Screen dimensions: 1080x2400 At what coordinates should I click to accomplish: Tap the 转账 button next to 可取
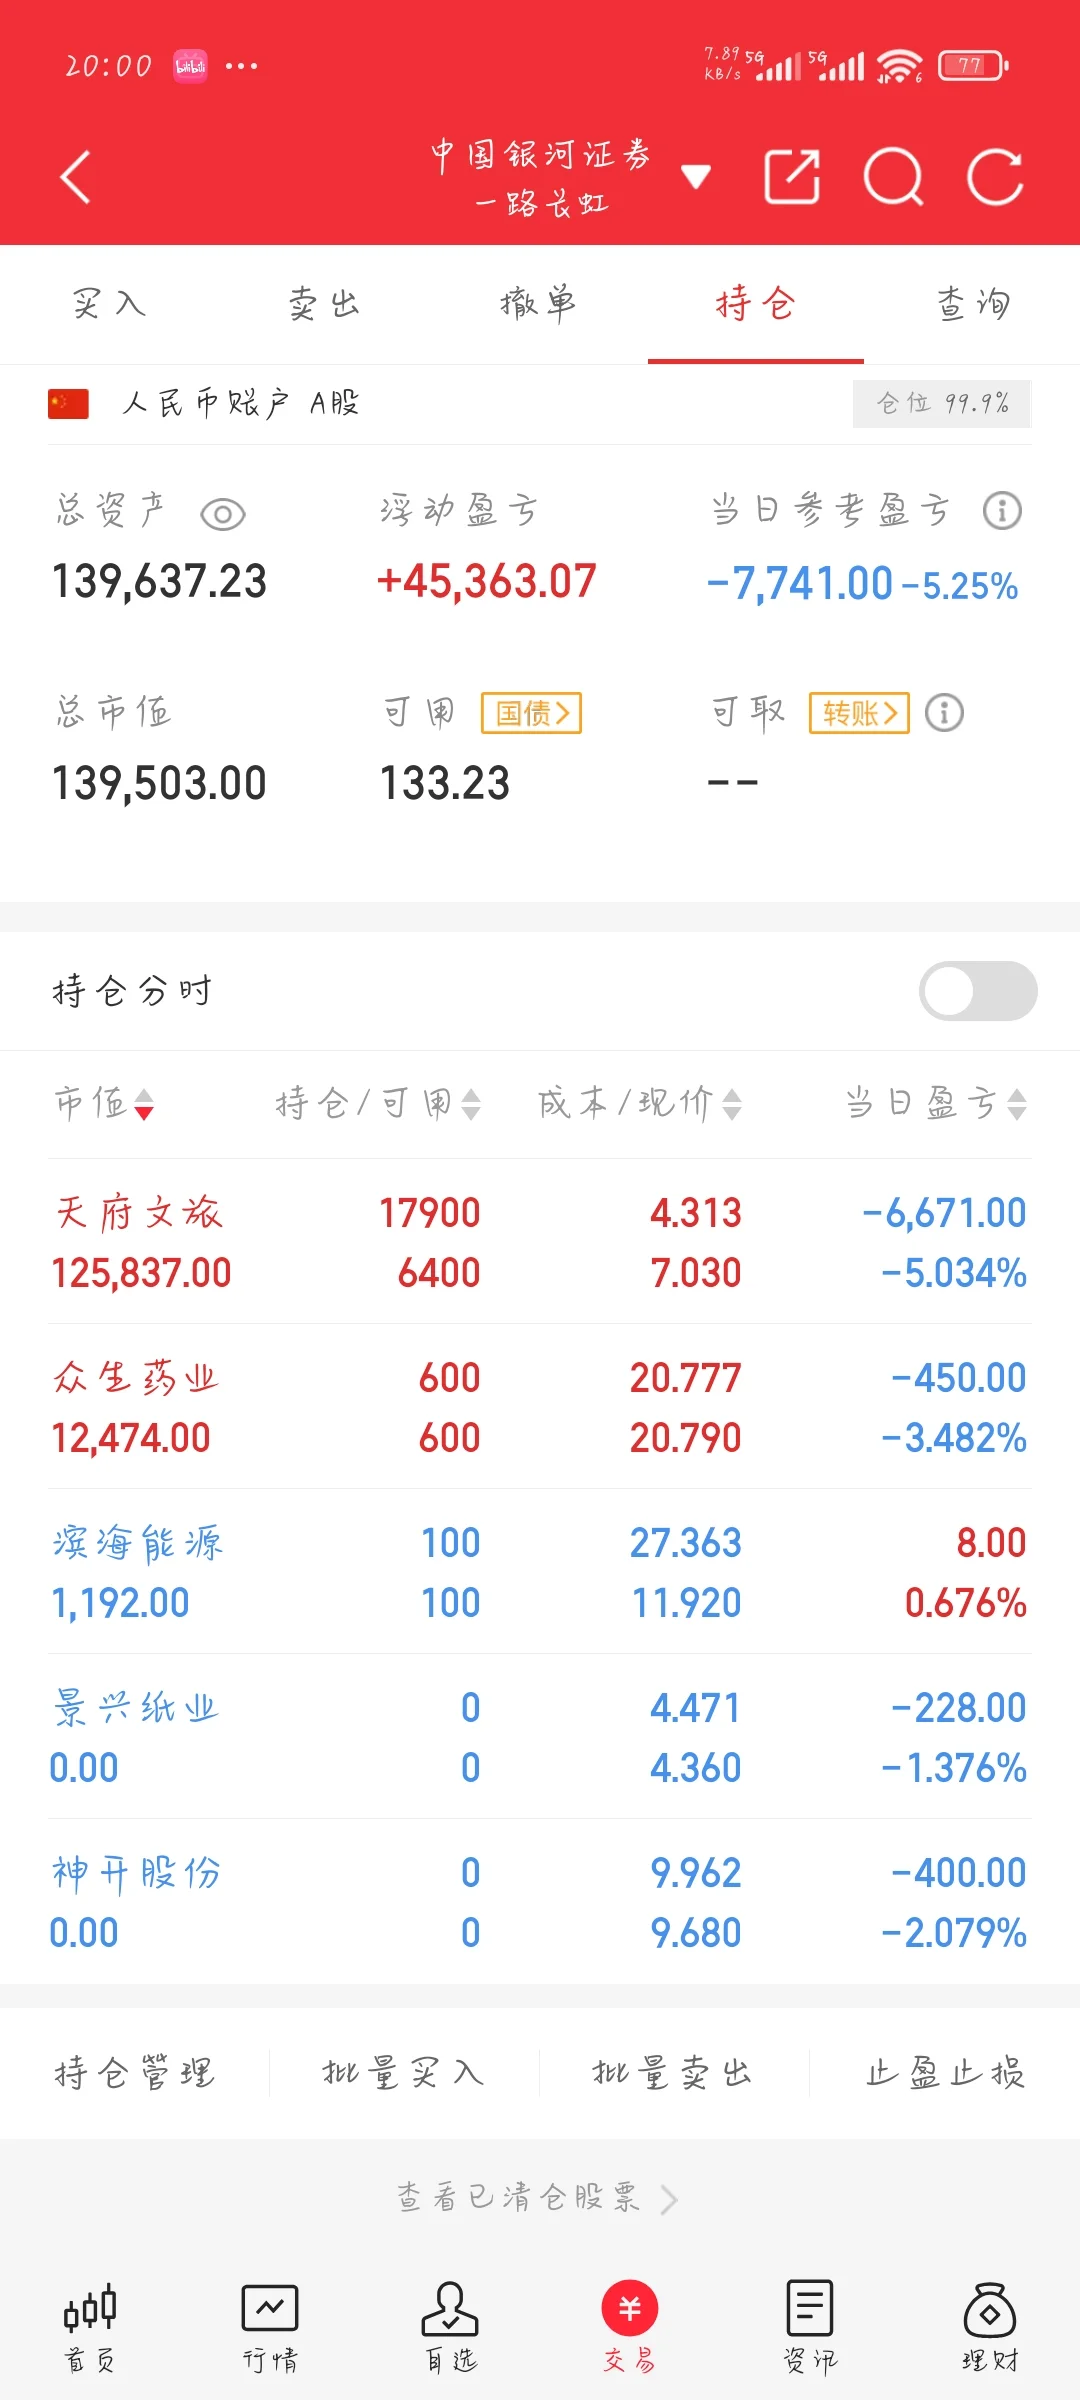[x=859, y=713]
